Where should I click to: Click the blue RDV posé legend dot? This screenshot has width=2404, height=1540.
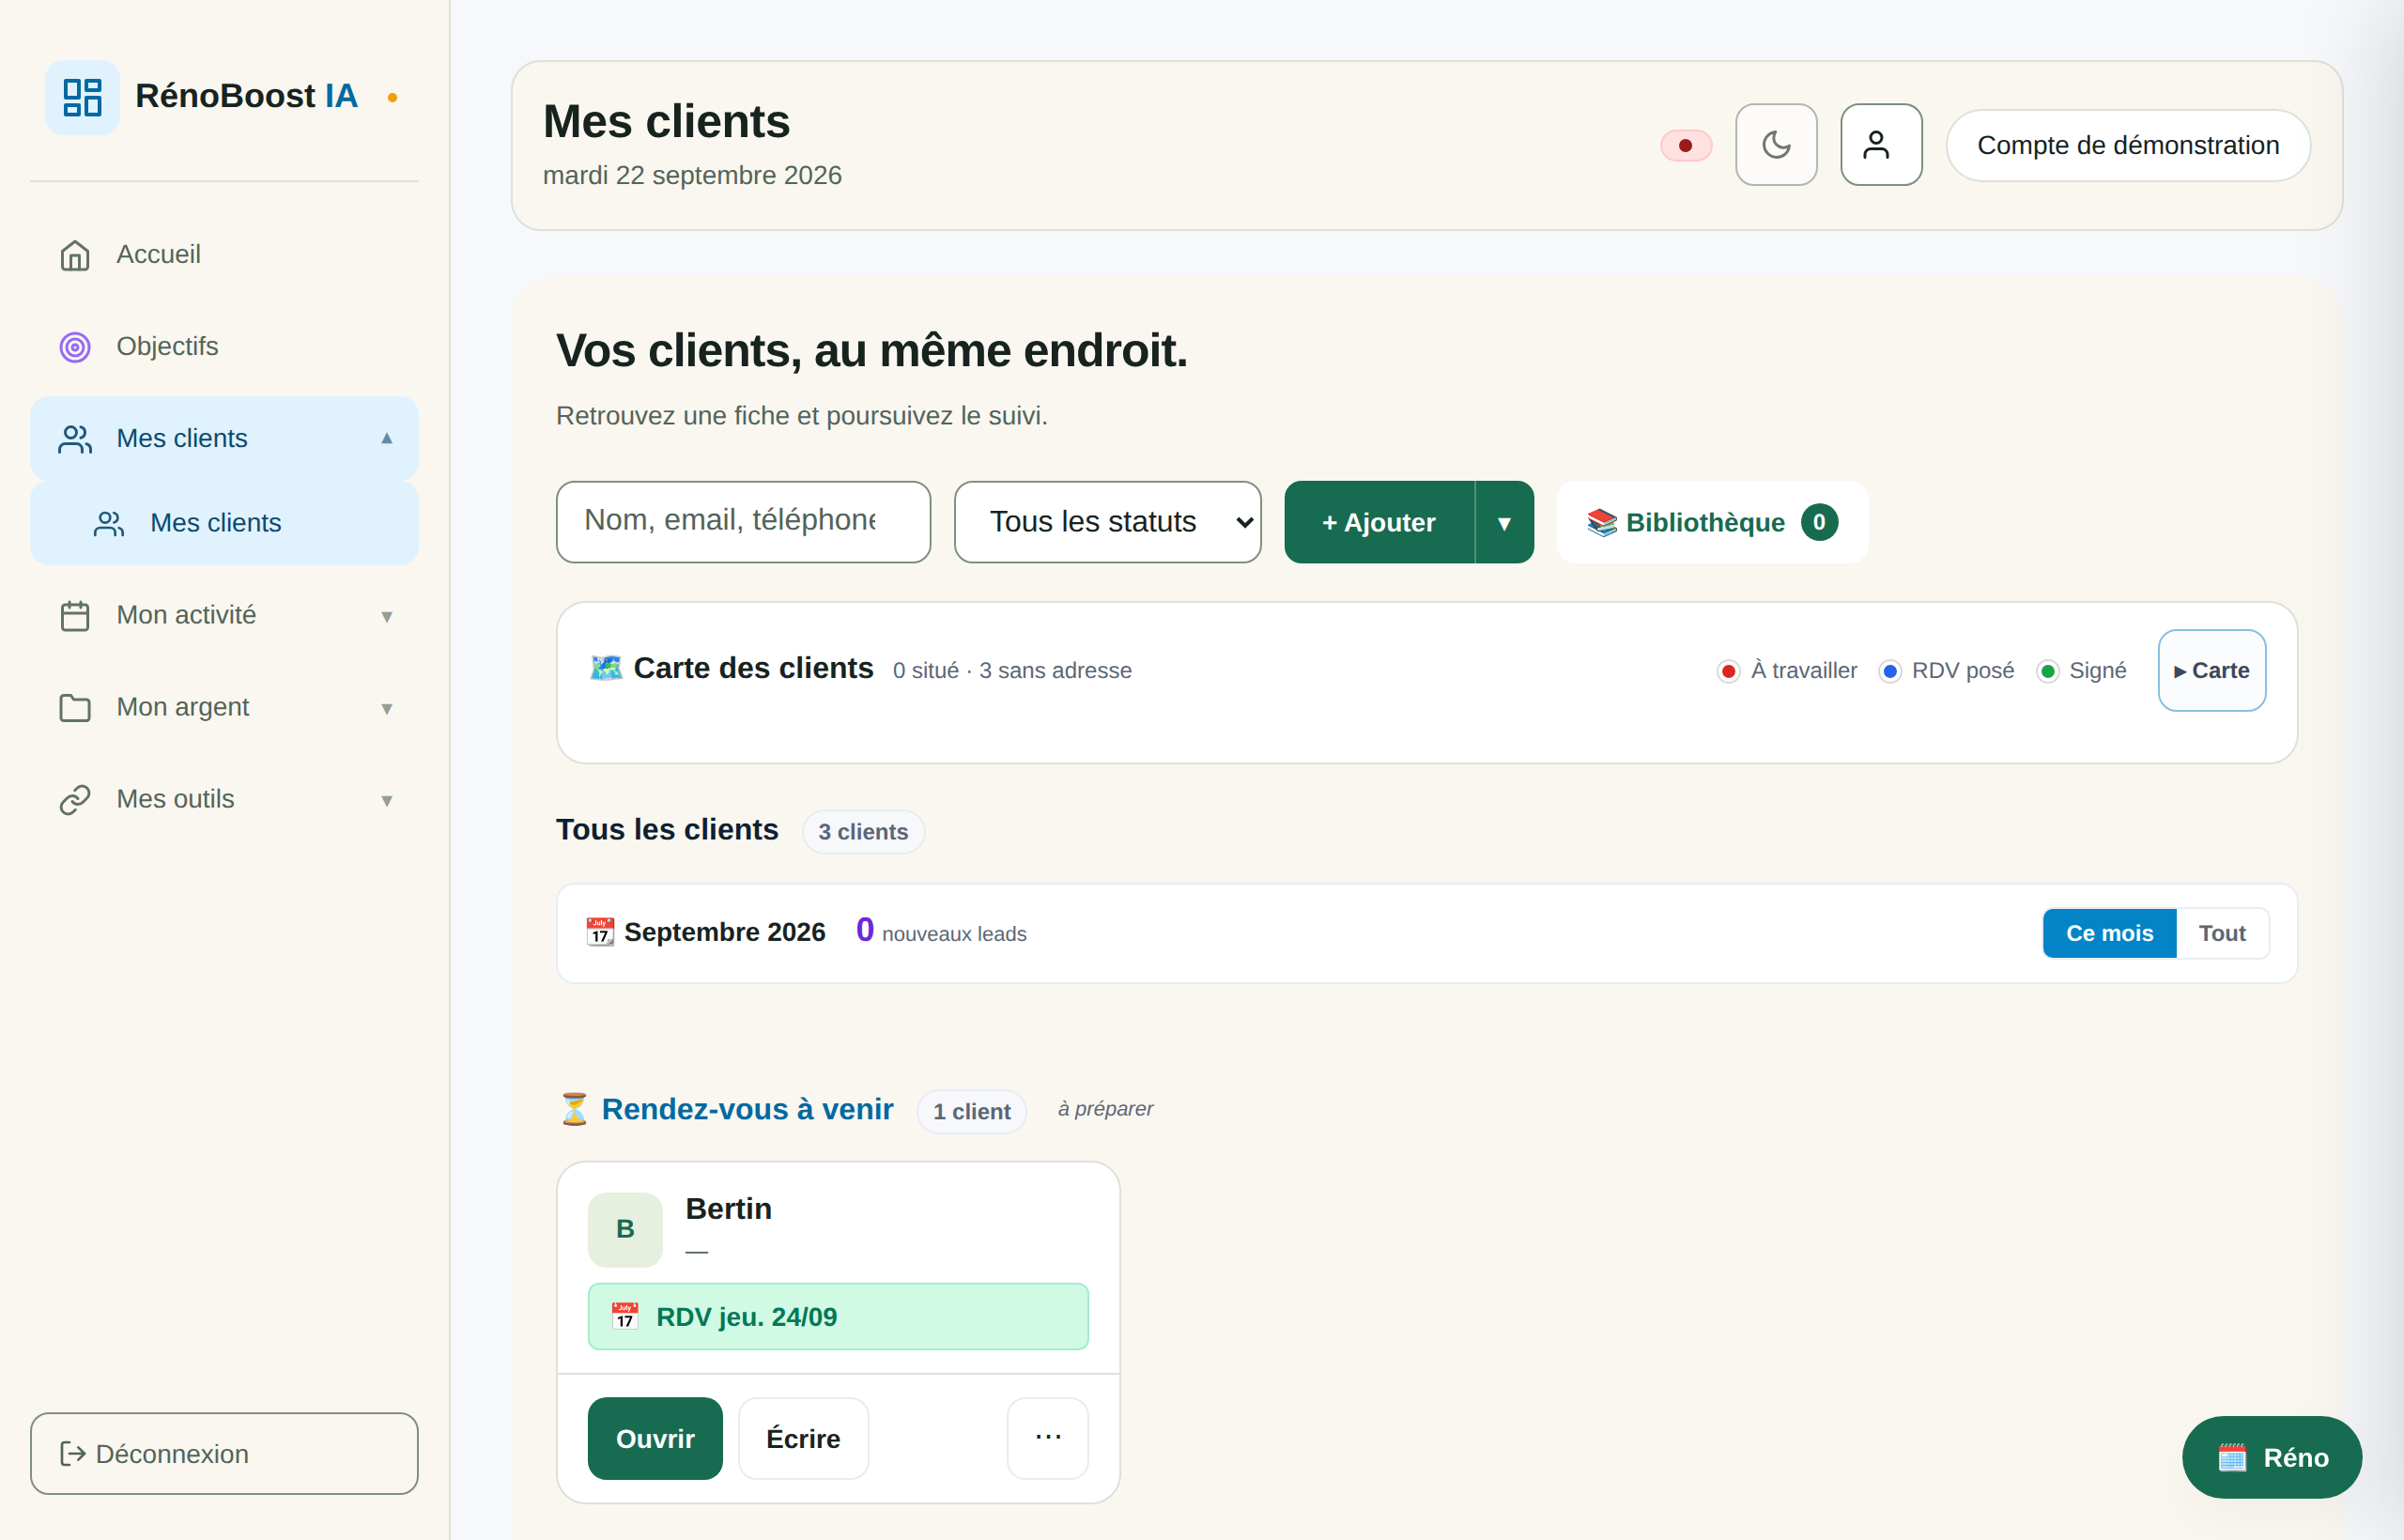[x=1889, y=671]
